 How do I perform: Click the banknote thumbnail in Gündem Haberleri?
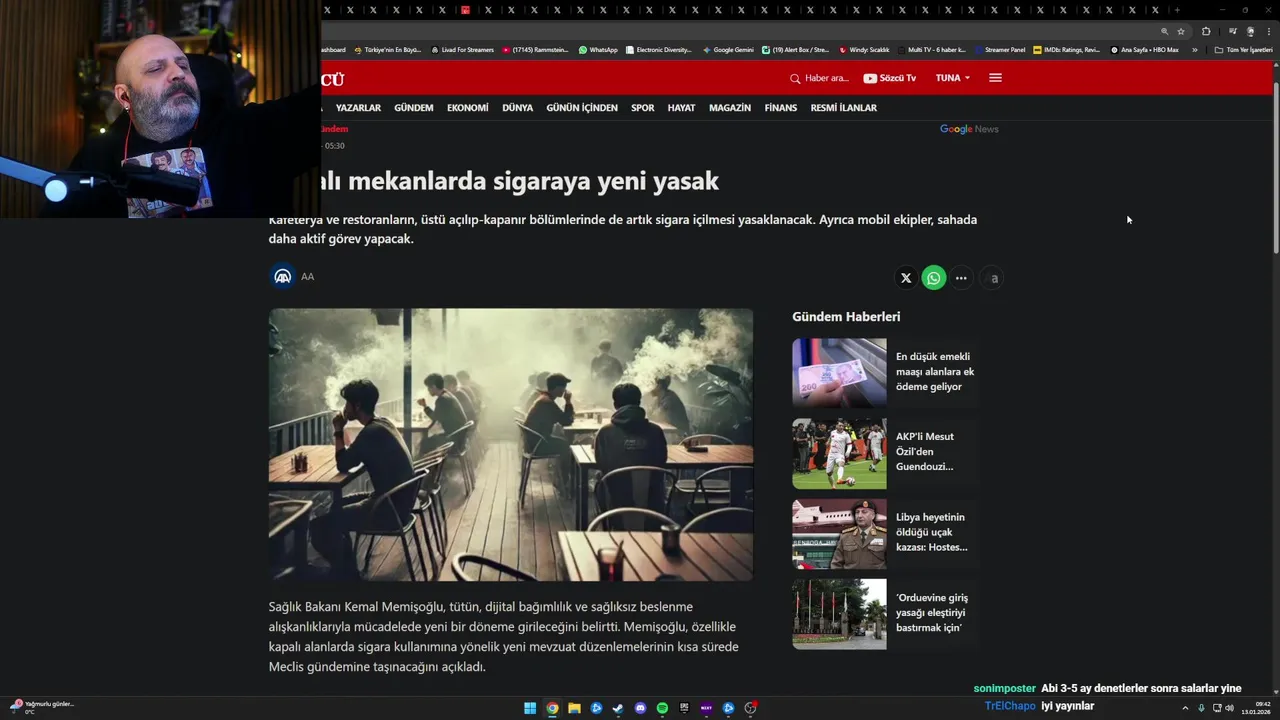click(839, 372)
